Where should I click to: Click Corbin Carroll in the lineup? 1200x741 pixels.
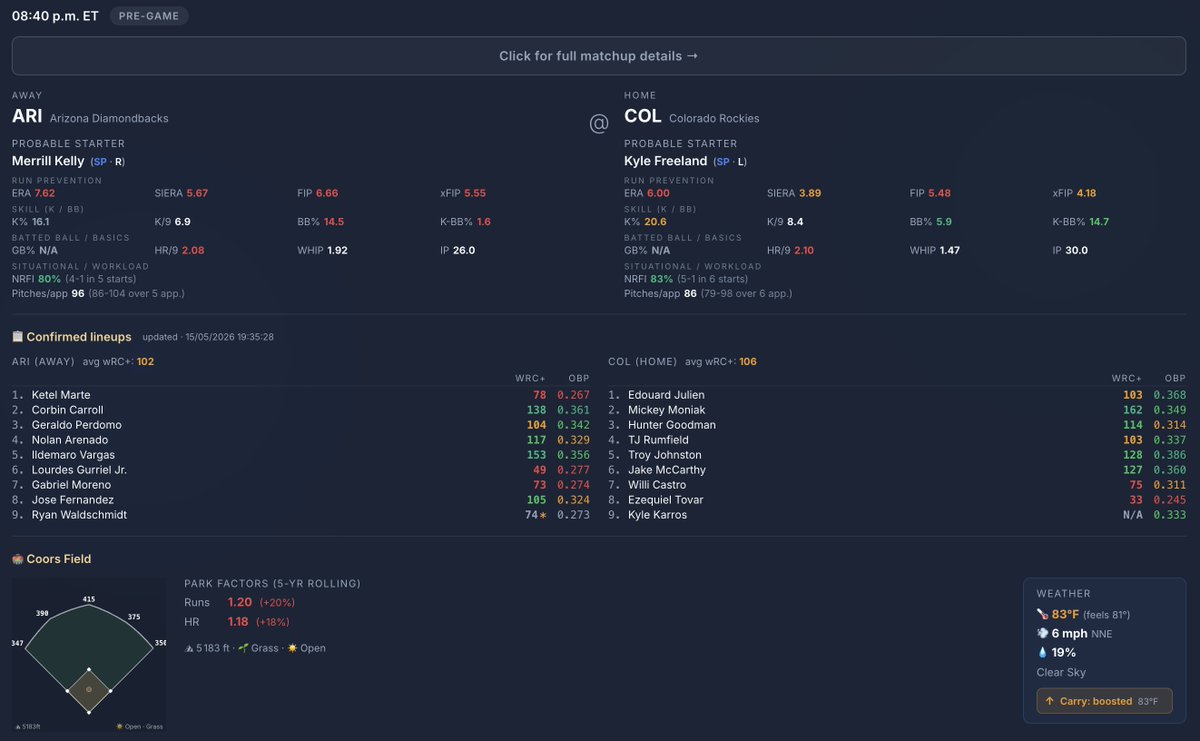pos(67,410)
